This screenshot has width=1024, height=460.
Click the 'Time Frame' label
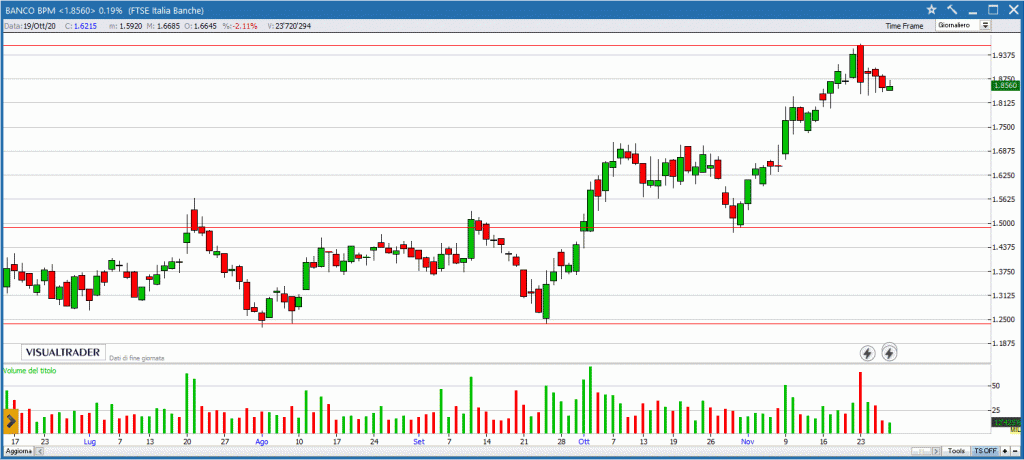click(904, 26)
